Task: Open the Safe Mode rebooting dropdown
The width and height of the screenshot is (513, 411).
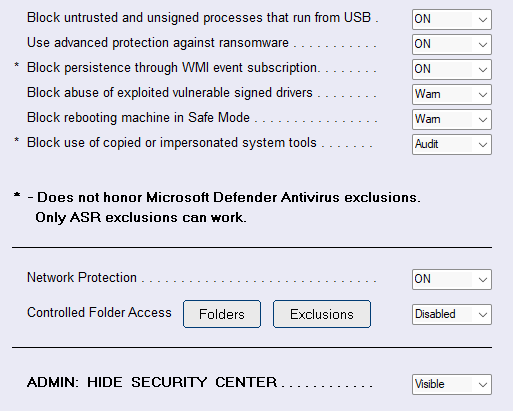Action: (452, 119)
